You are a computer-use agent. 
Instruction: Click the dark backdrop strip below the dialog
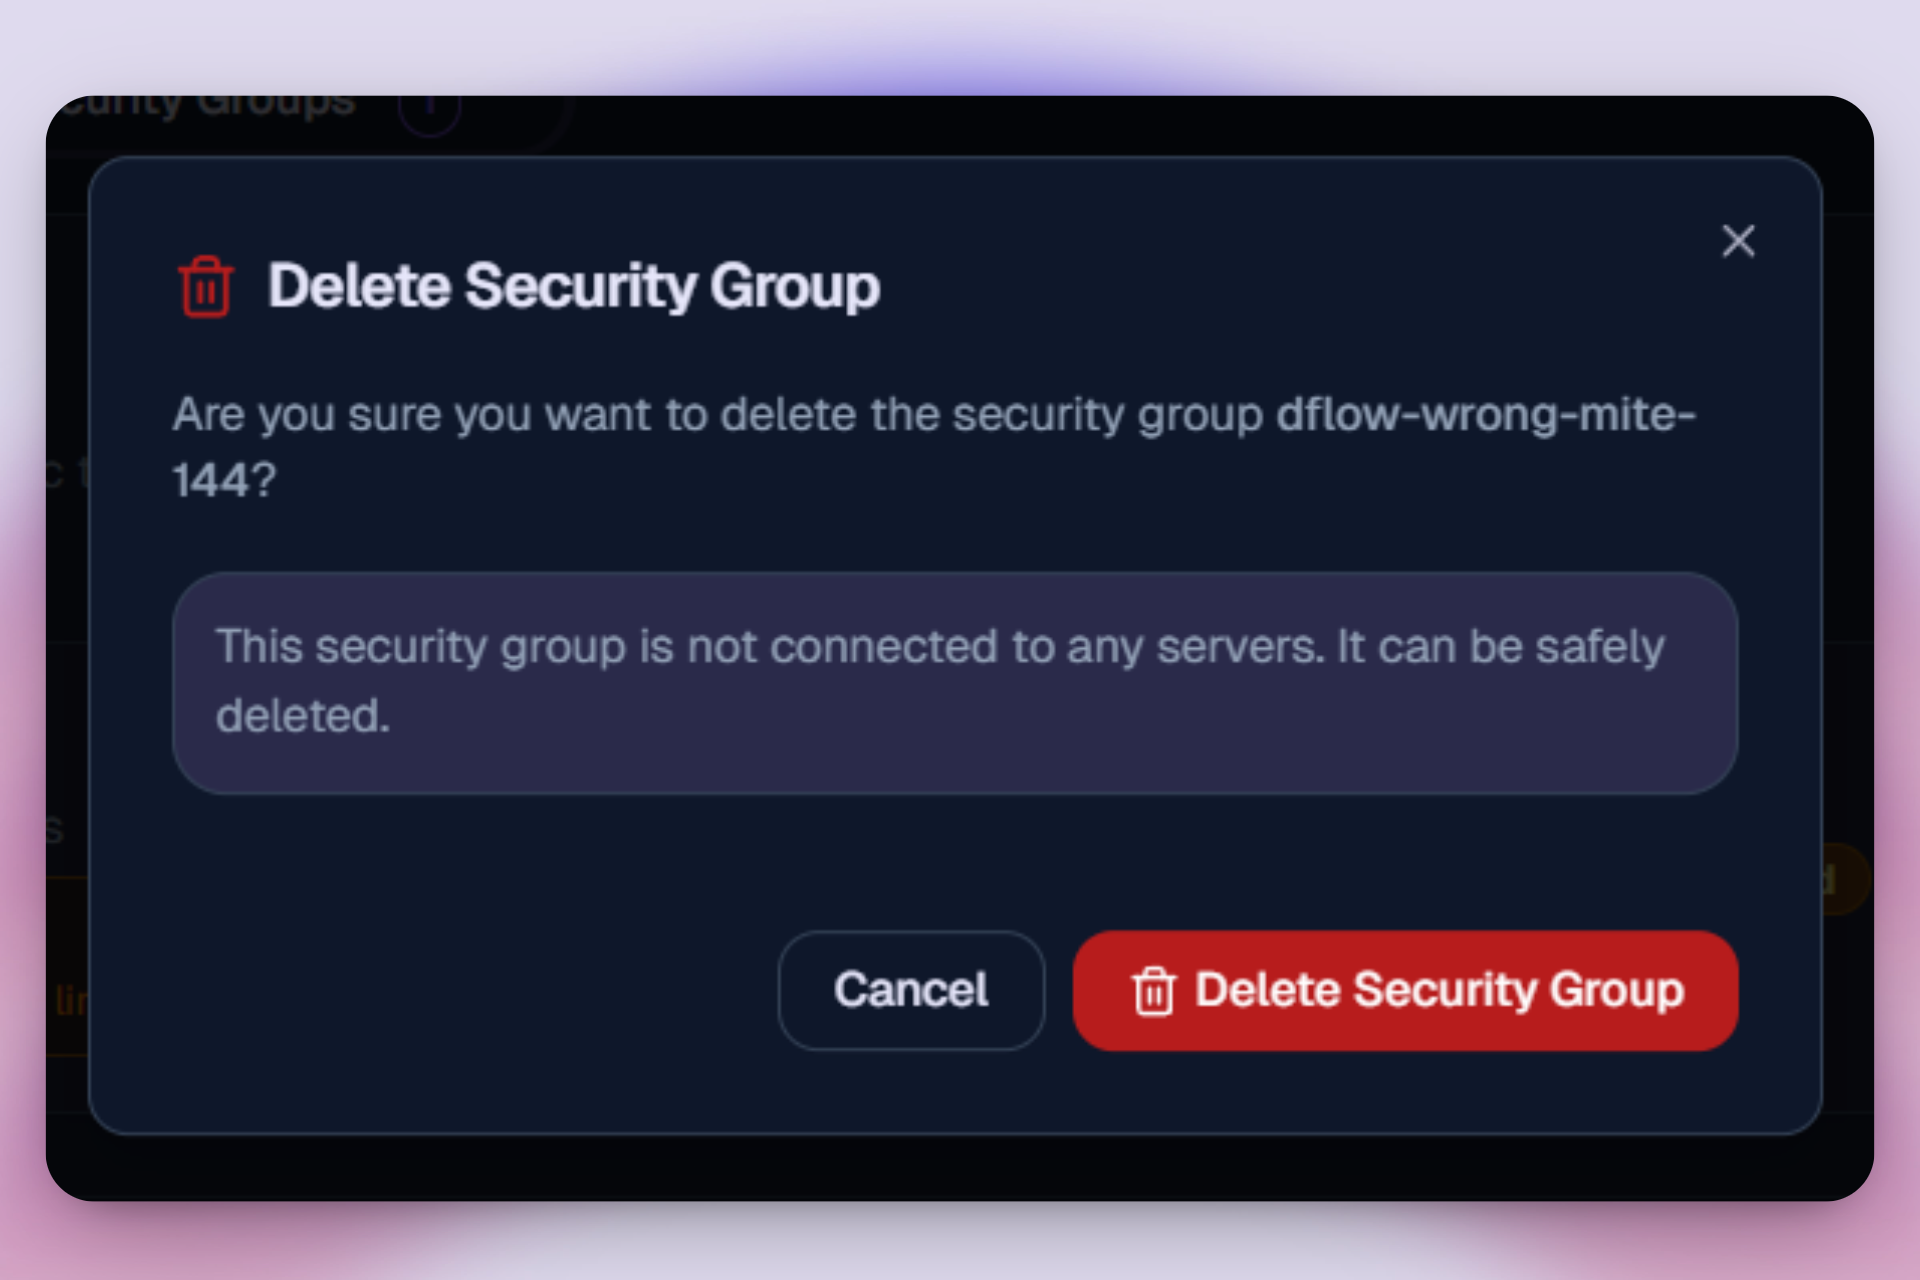click(960, 1168)
